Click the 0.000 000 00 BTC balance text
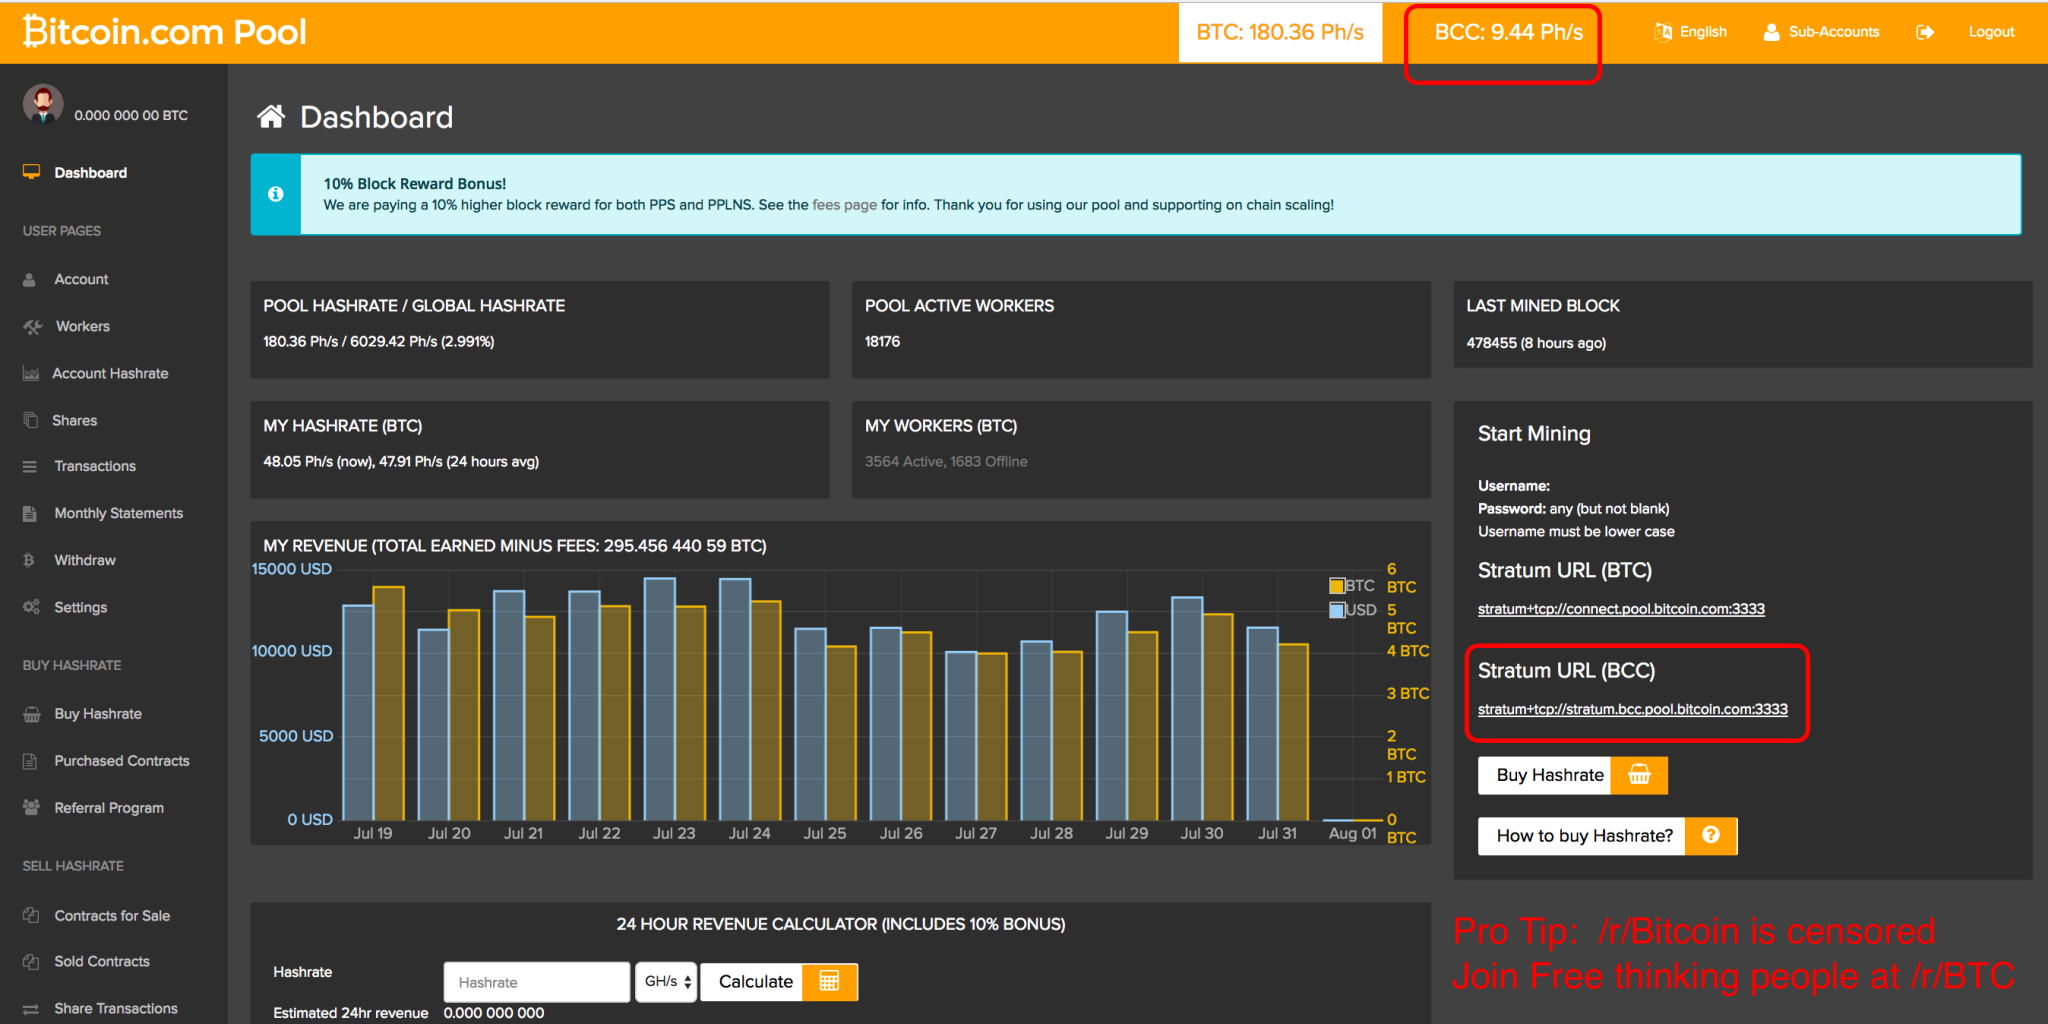Screen dimensions: 2048x1024 131,115
